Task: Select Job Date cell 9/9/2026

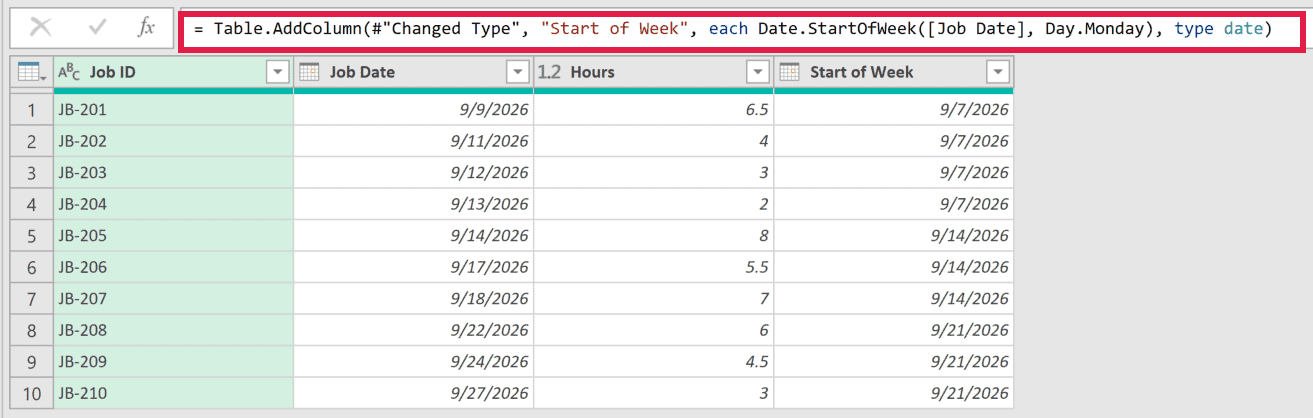Action: 414,110
